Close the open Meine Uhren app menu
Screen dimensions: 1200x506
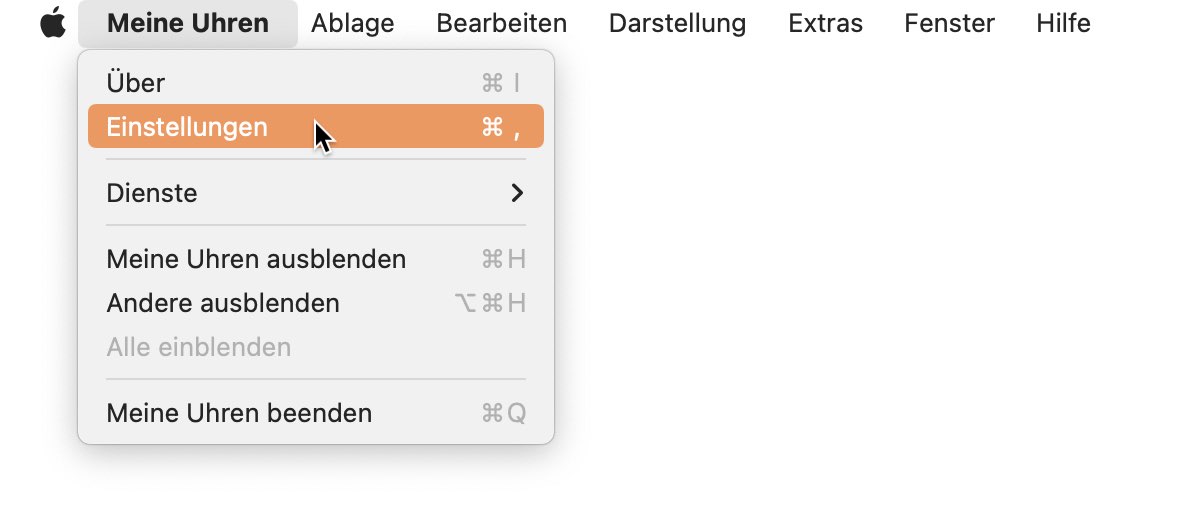188,23
